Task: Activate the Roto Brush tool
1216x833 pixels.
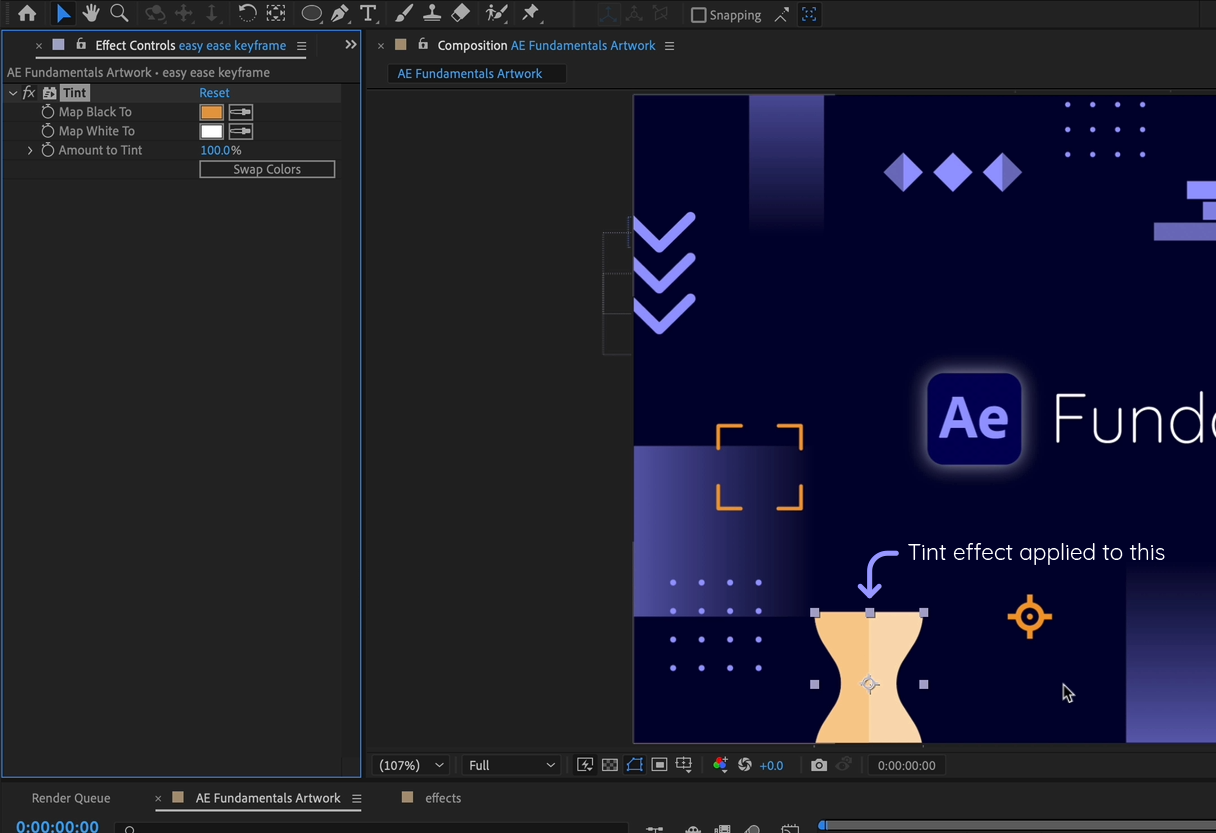Action: click(x=495, y=14)
